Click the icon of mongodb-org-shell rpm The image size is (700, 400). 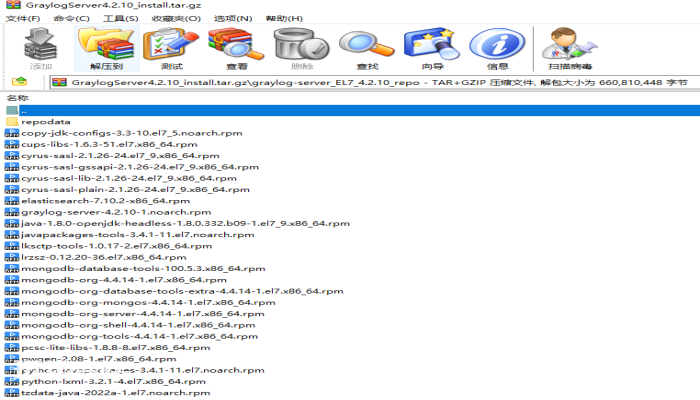click(12, 325)
